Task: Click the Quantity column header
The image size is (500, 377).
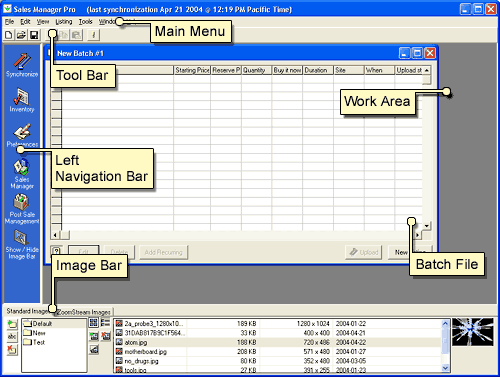Action: pos(256,70)
